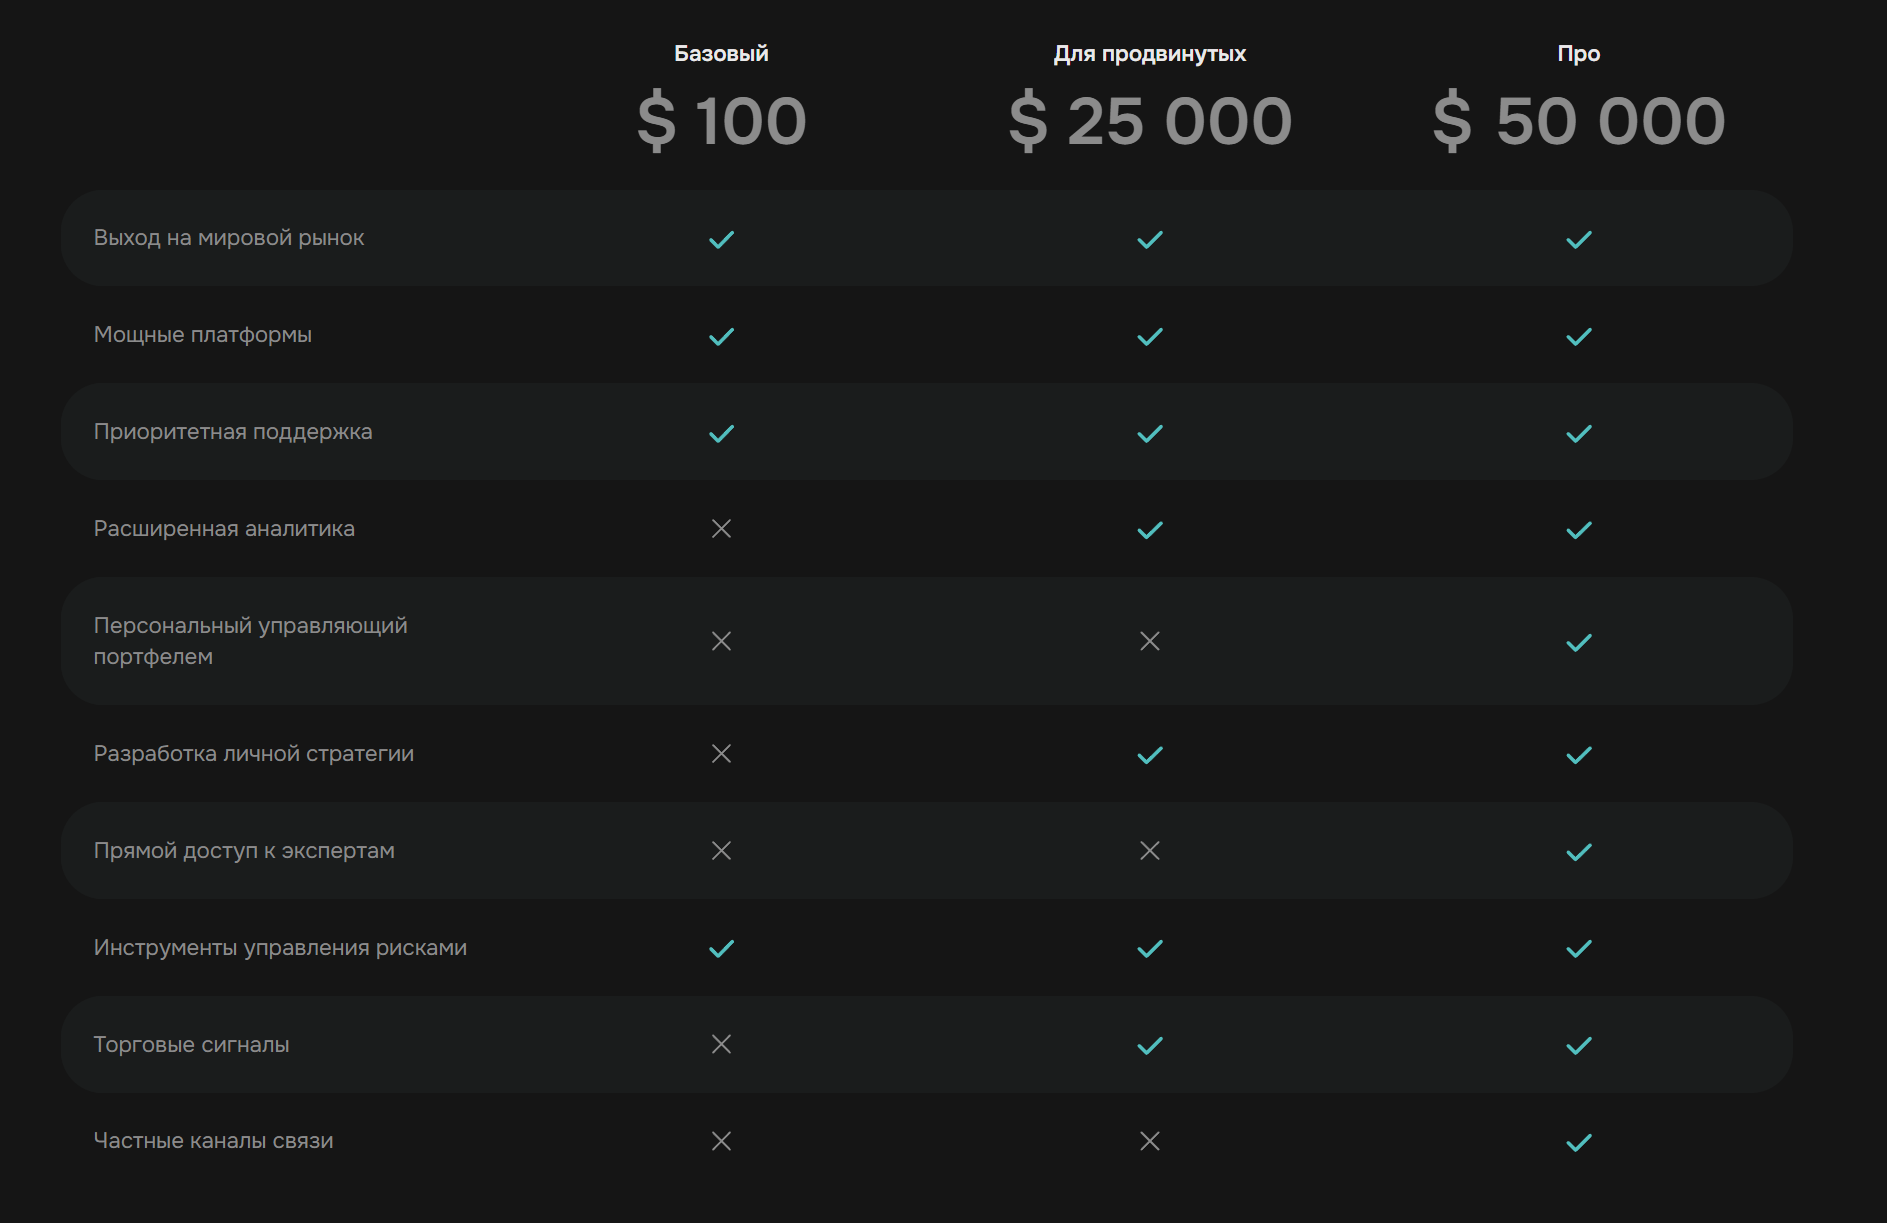Click the Приоритетная поддержка label
Screen dimensions: 1887x1223
point(233,432)
